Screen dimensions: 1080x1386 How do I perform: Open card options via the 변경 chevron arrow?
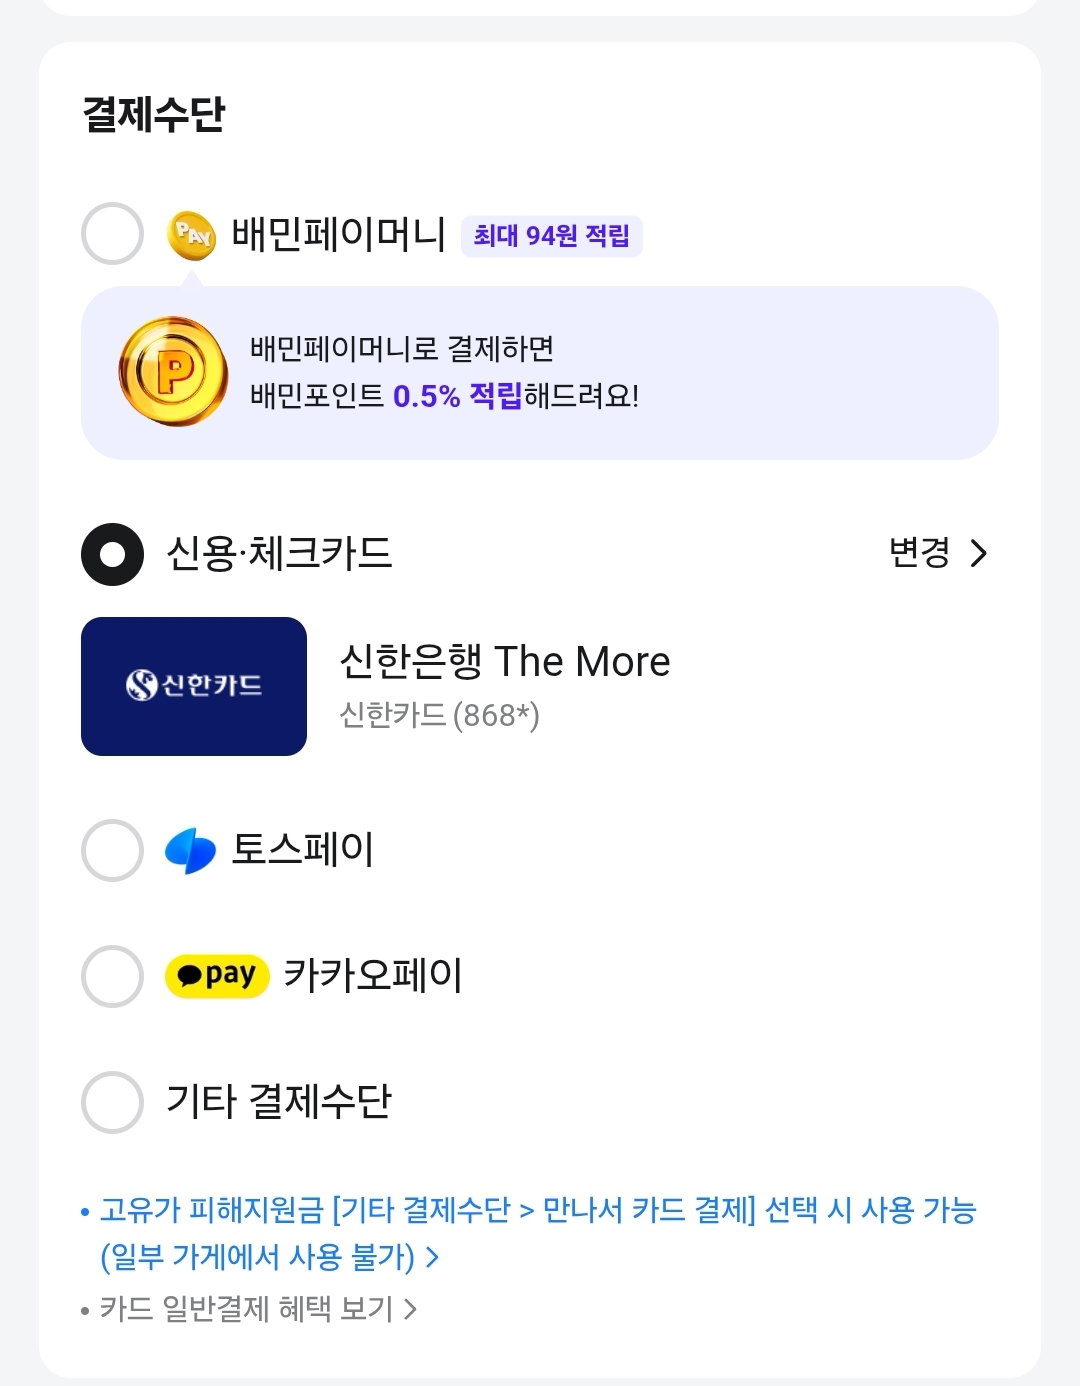pos(979,553)
